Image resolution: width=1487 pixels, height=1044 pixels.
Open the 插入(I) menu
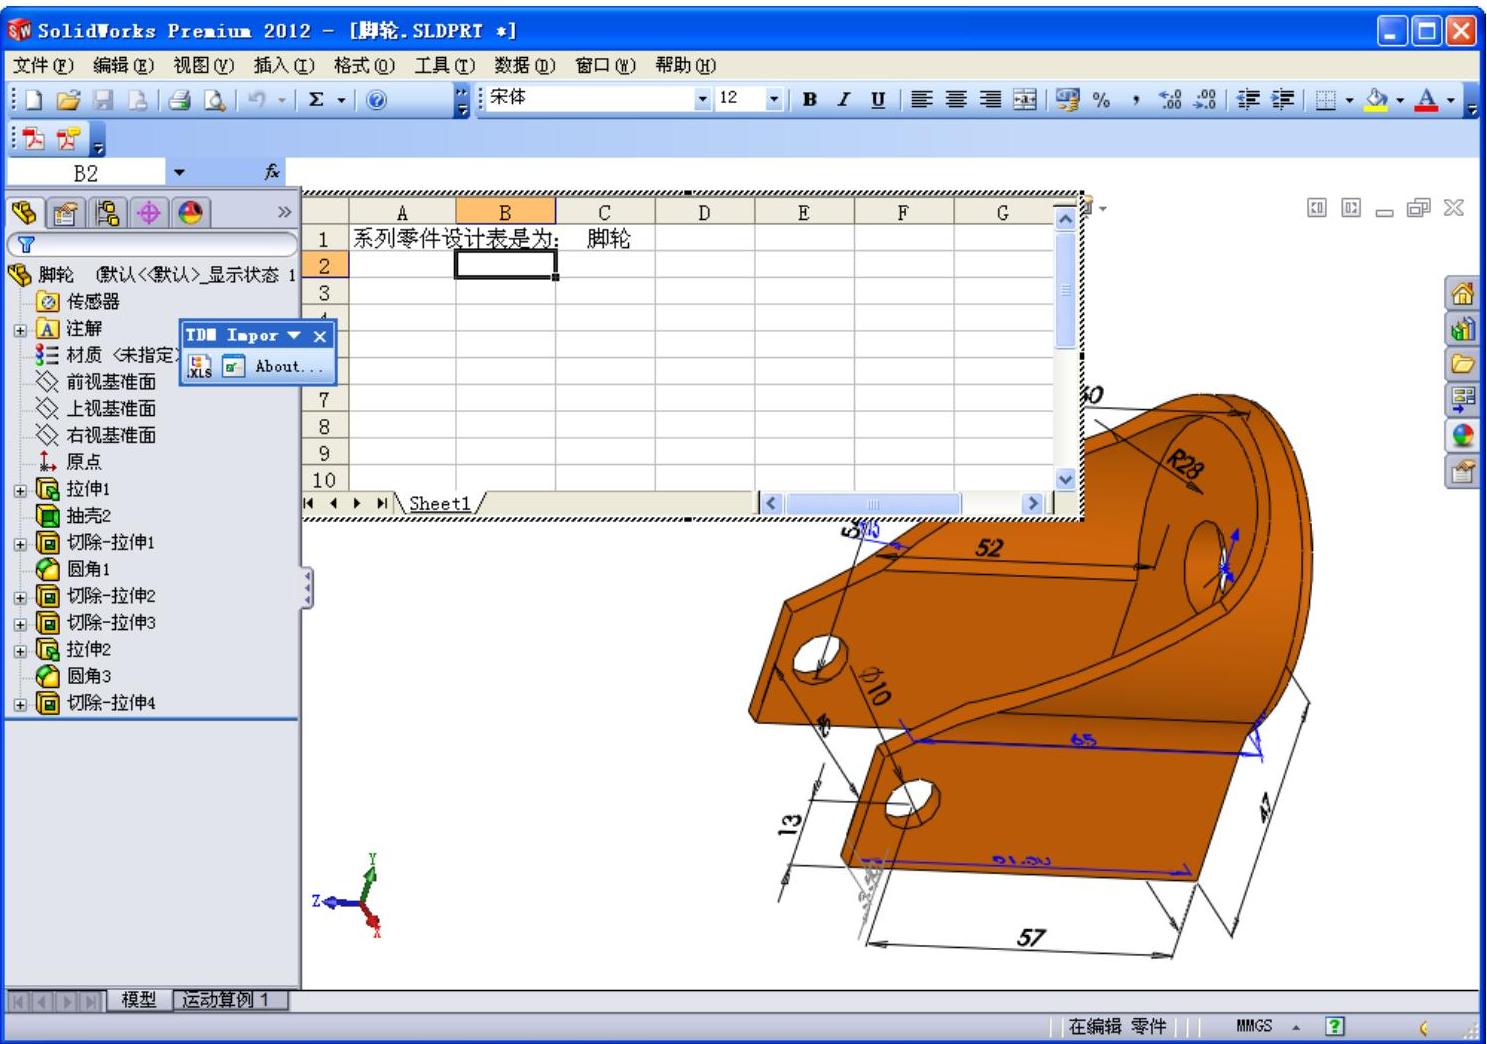(284, 65)
